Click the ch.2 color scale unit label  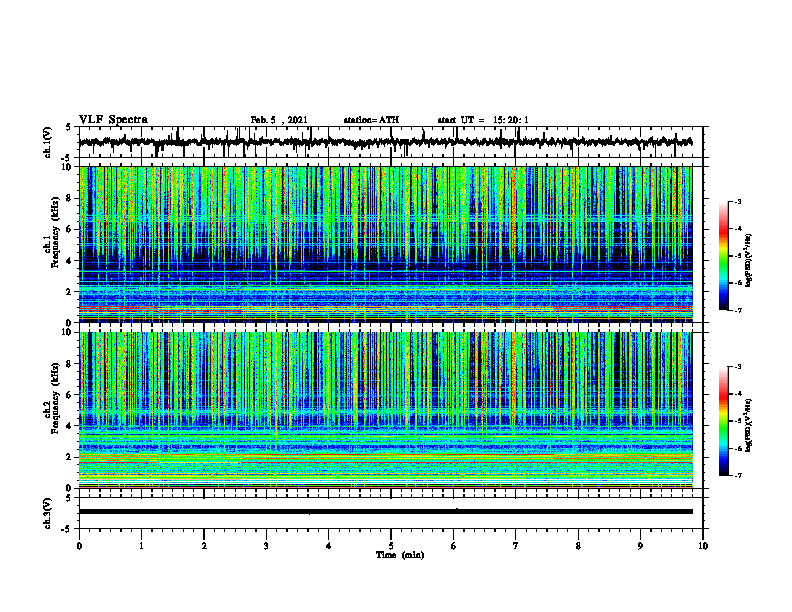(749, 425)
